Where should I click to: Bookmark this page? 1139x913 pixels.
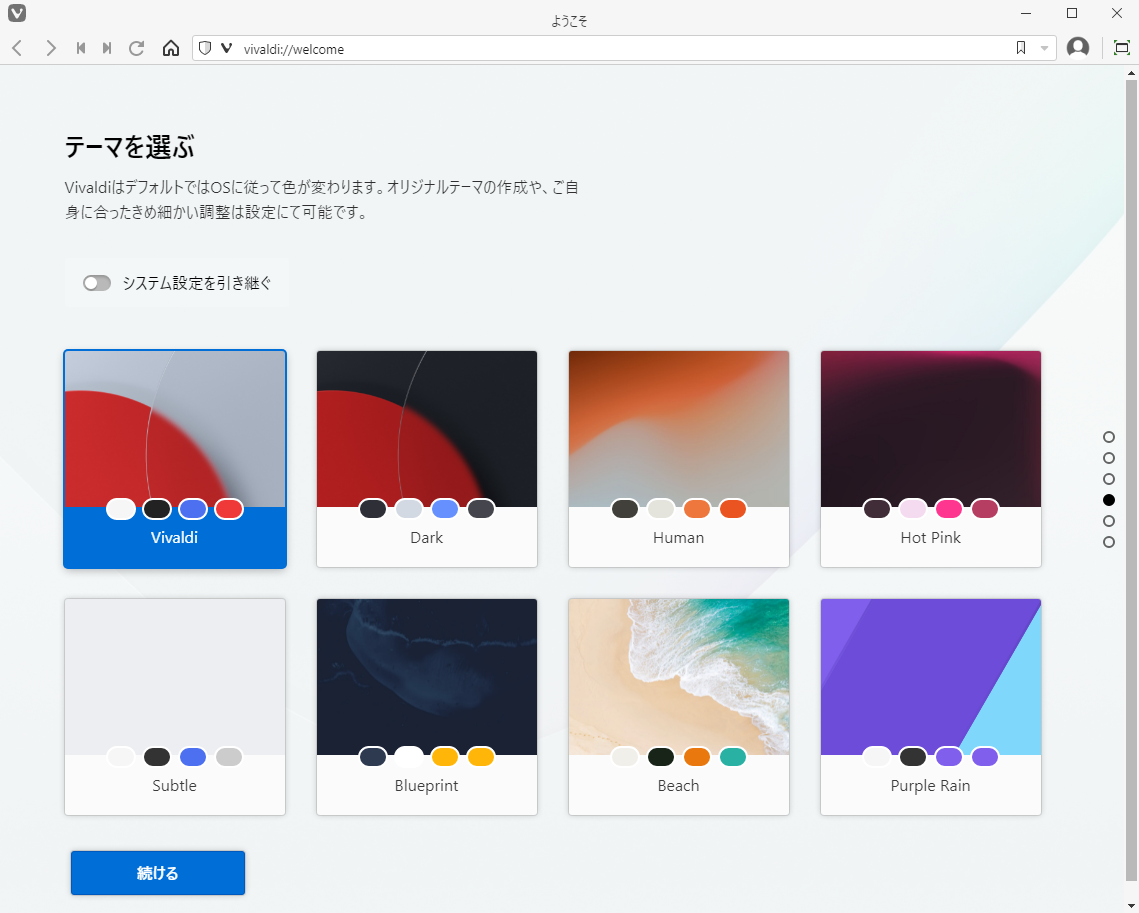pos(1021,49)
